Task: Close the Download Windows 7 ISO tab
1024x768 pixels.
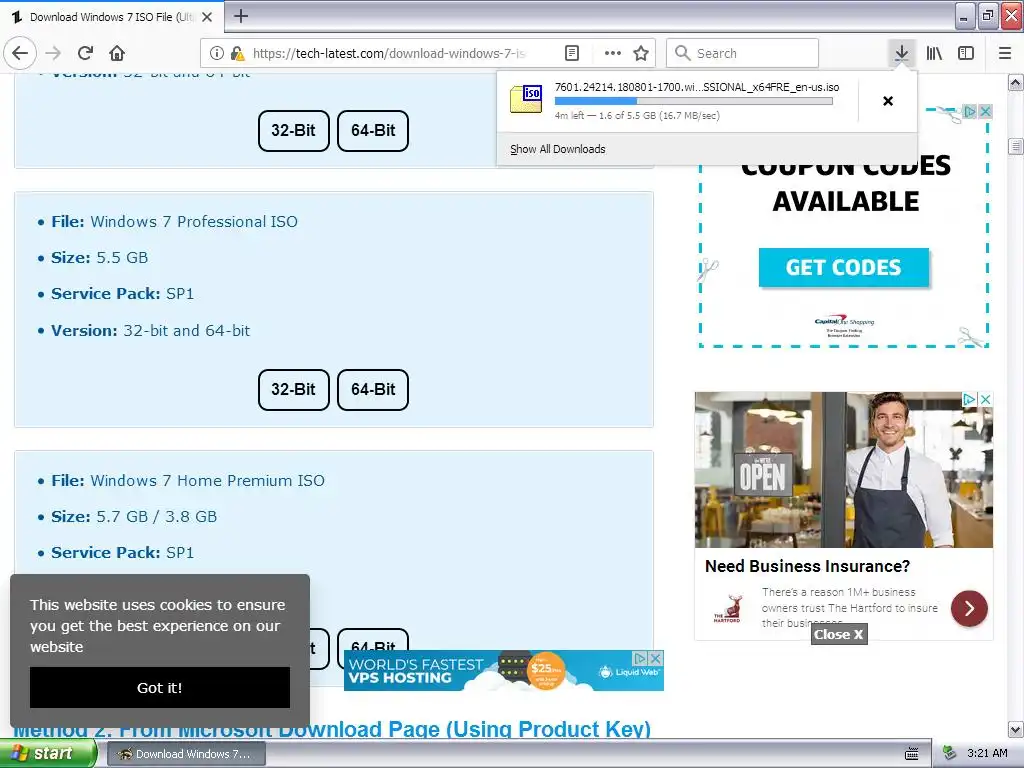Action: point(207,17)
